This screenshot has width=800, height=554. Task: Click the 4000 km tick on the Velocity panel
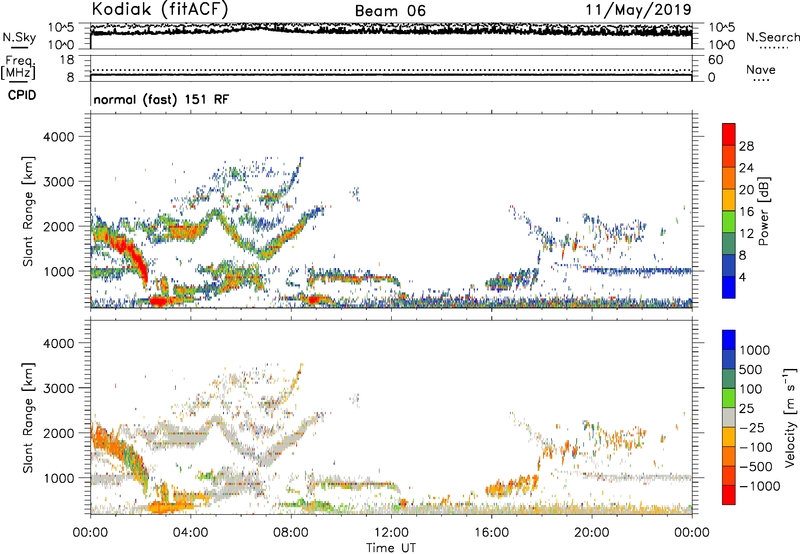[58, 343]
